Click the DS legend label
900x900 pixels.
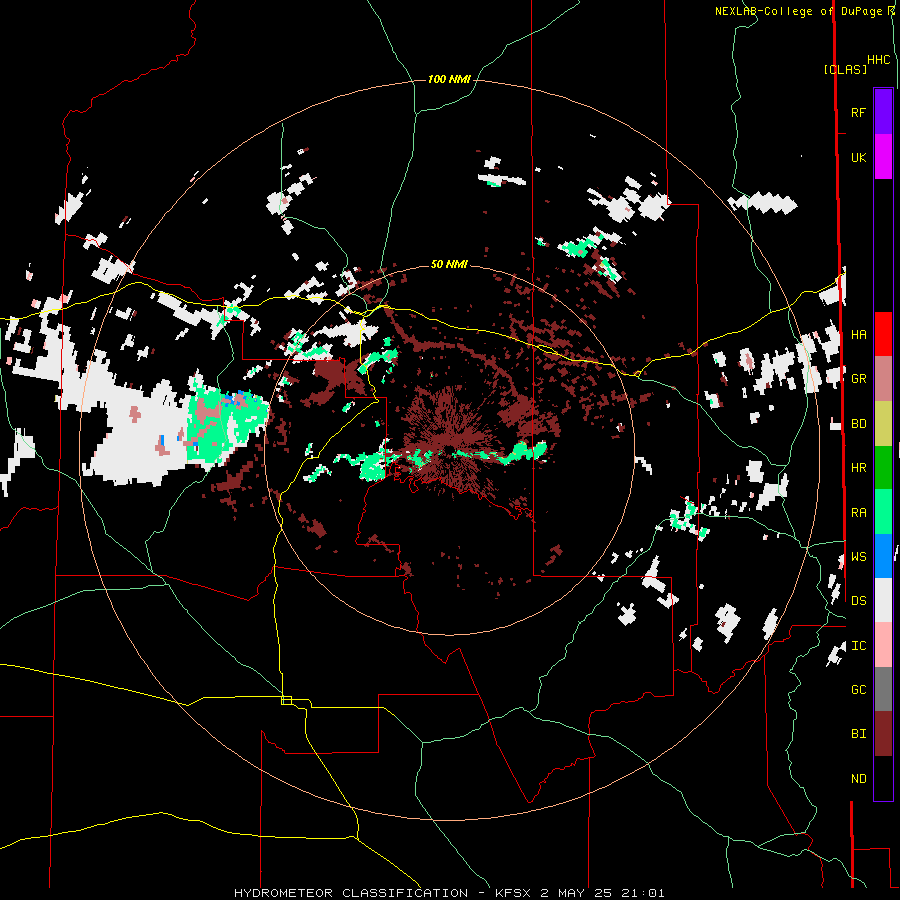[x=858, y=601]
